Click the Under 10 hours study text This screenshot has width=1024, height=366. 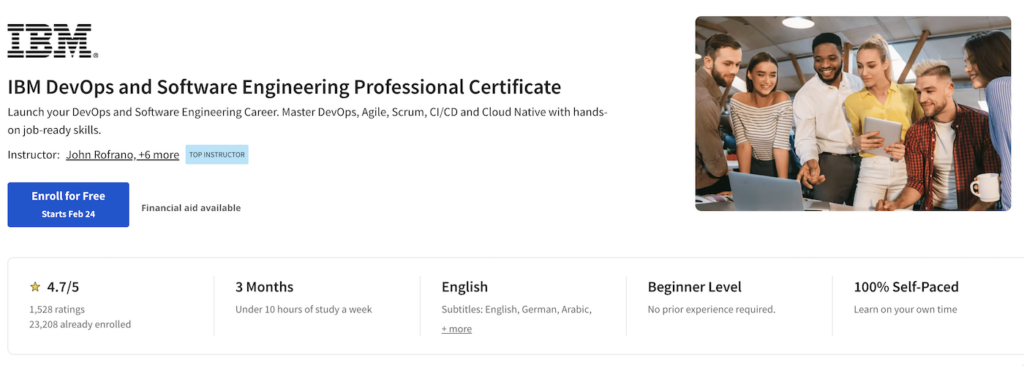(304, 309)
